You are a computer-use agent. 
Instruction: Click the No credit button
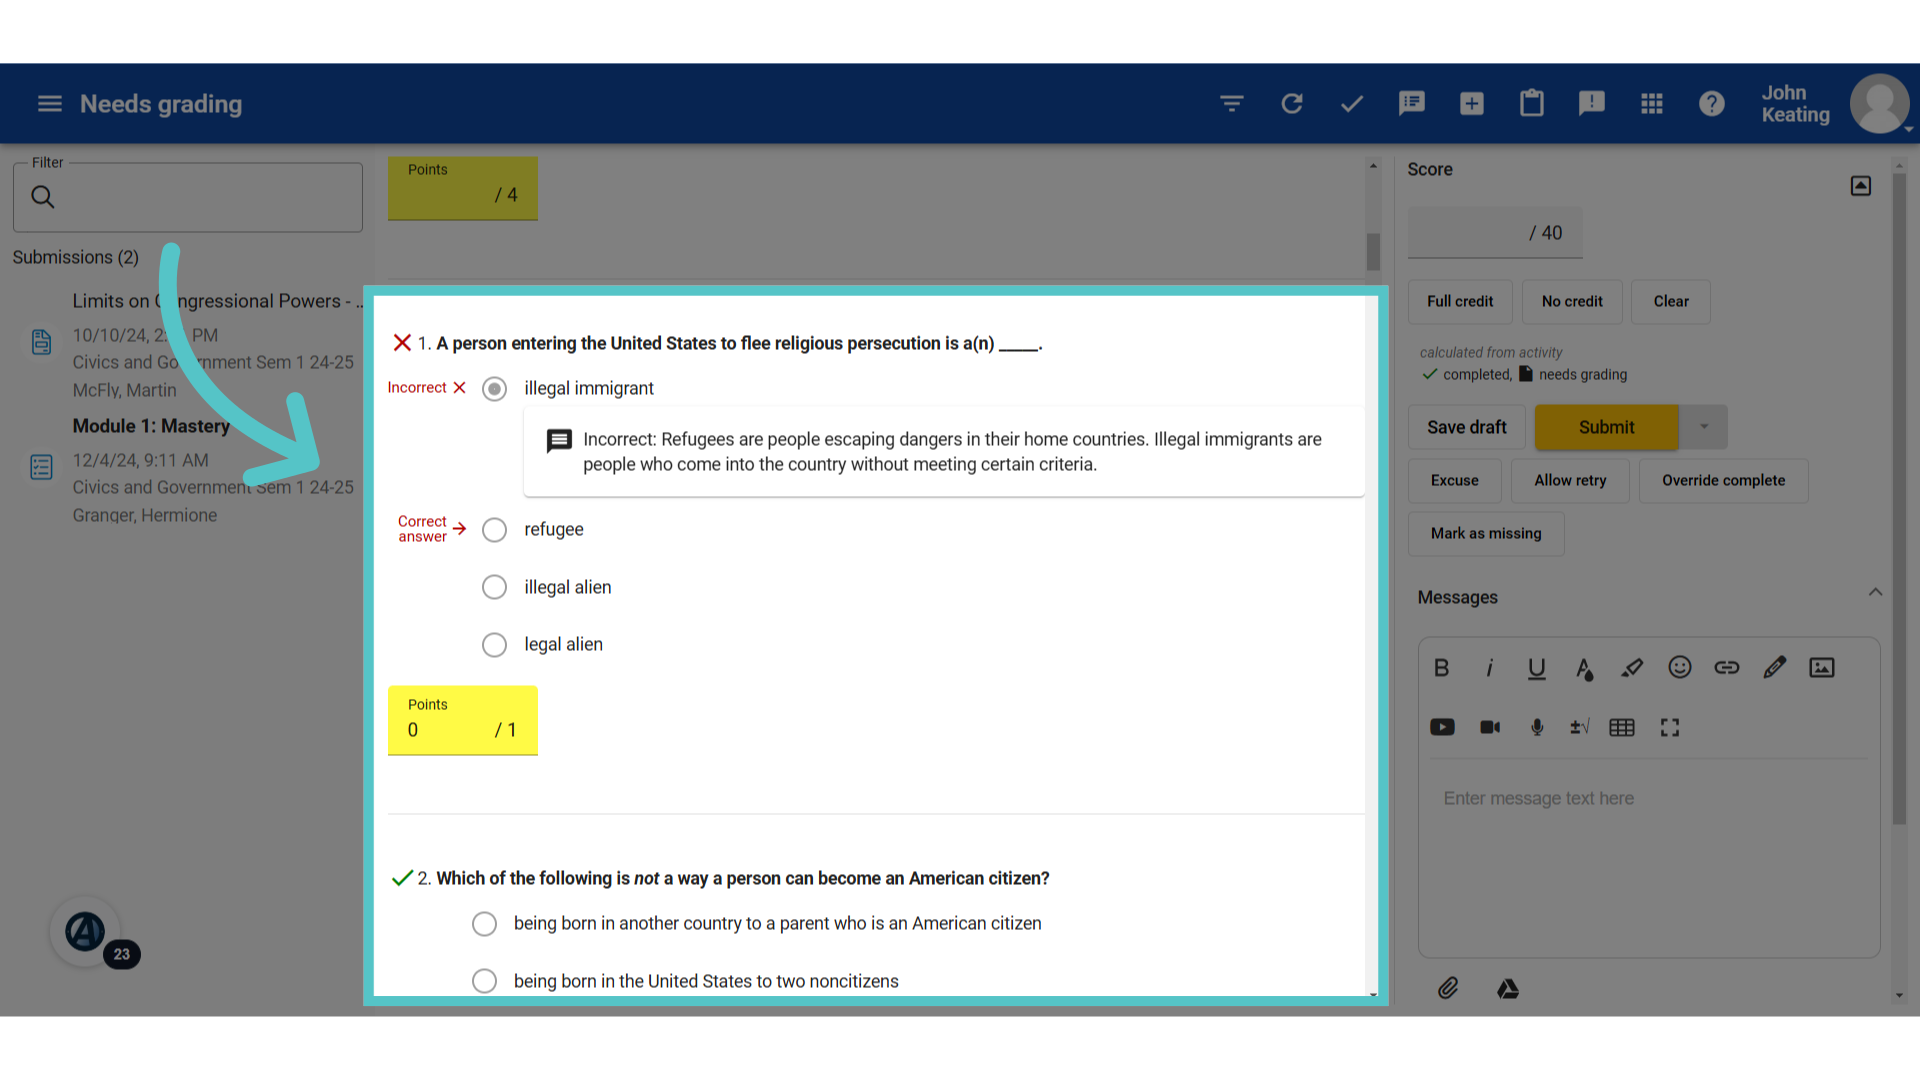point(1572,302)
